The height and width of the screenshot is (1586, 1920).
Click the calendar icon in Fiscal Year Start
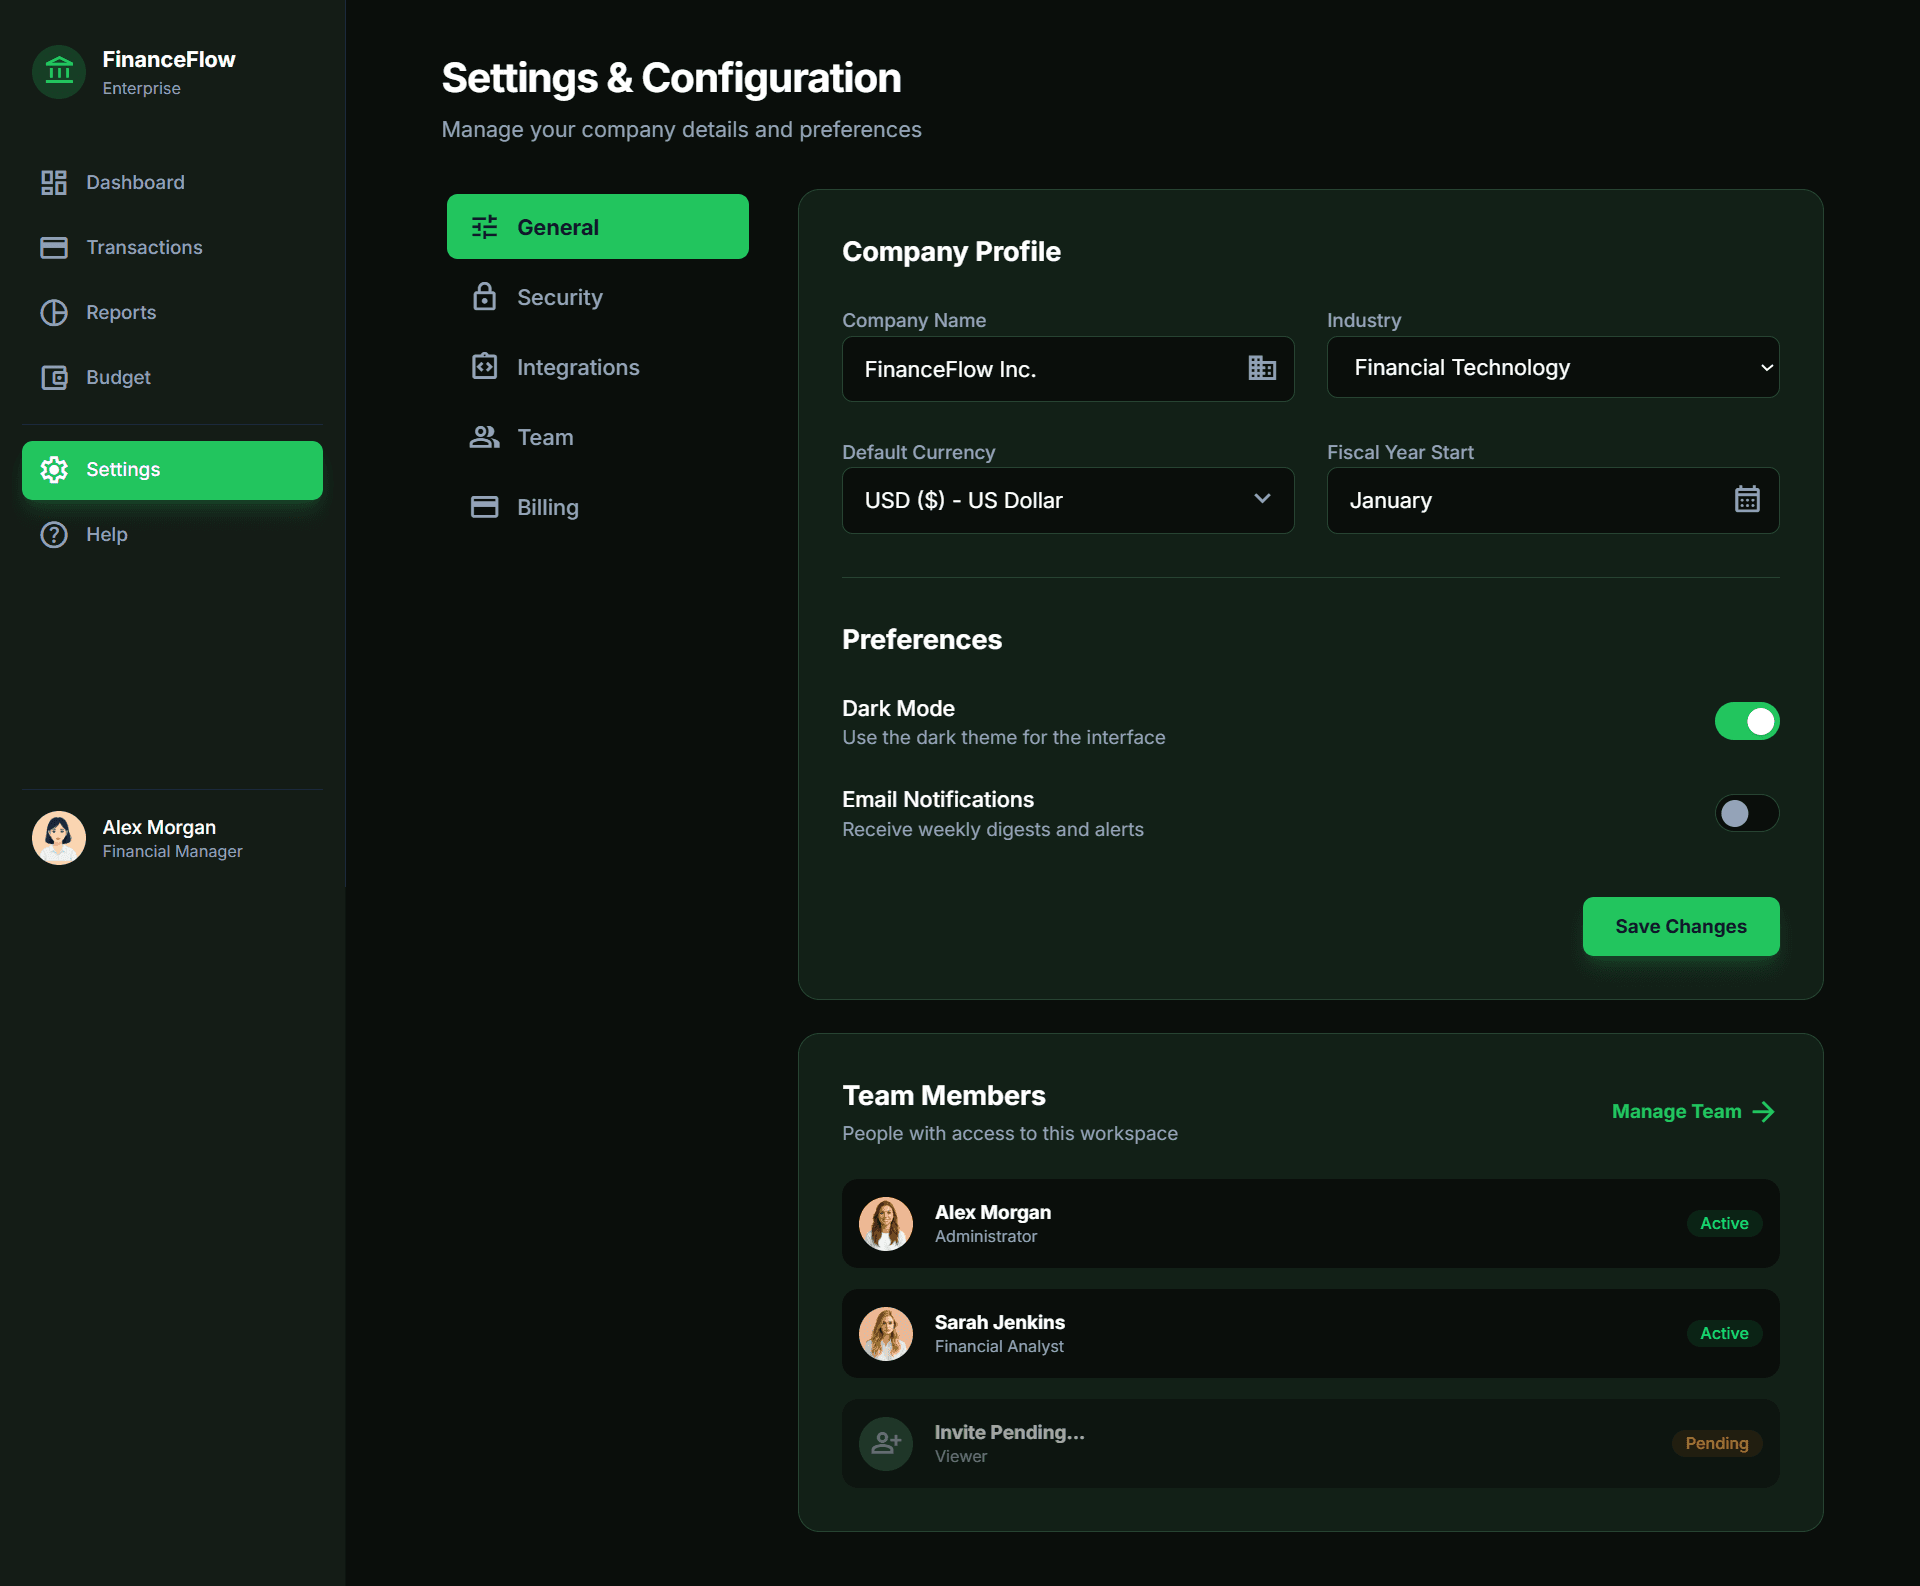point(1746,499)
